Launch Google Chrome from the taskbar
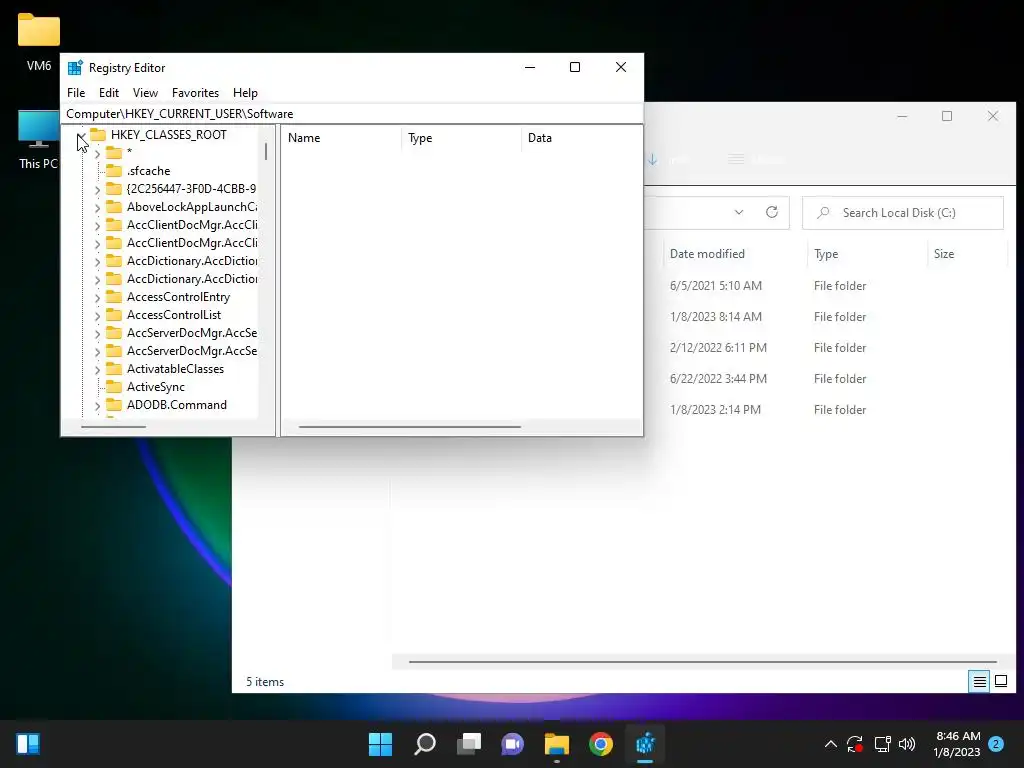 pyautogui.click(x=601, y=744)
